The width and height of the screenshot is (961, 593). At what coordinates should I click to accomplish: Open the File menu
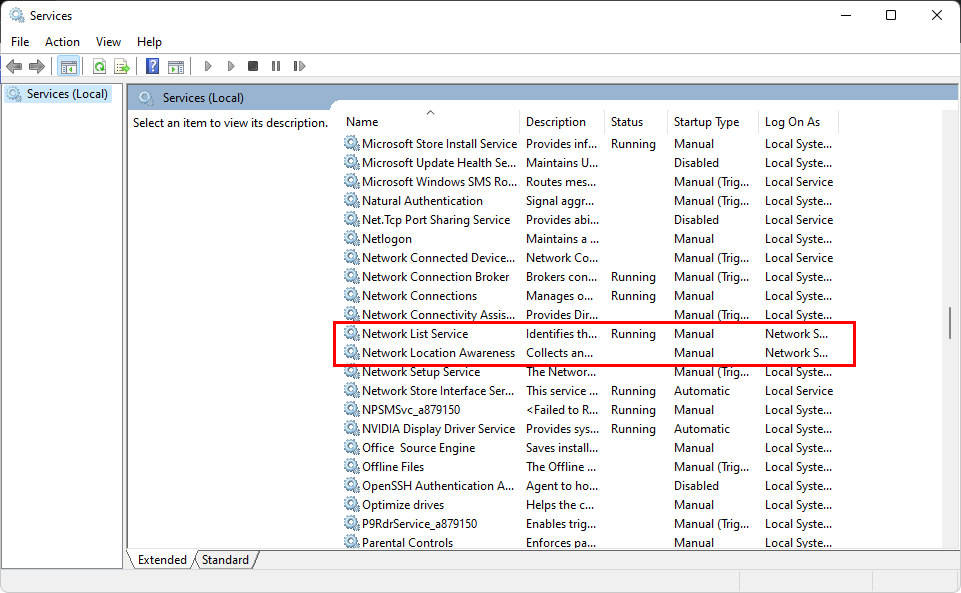click(20, 42)
